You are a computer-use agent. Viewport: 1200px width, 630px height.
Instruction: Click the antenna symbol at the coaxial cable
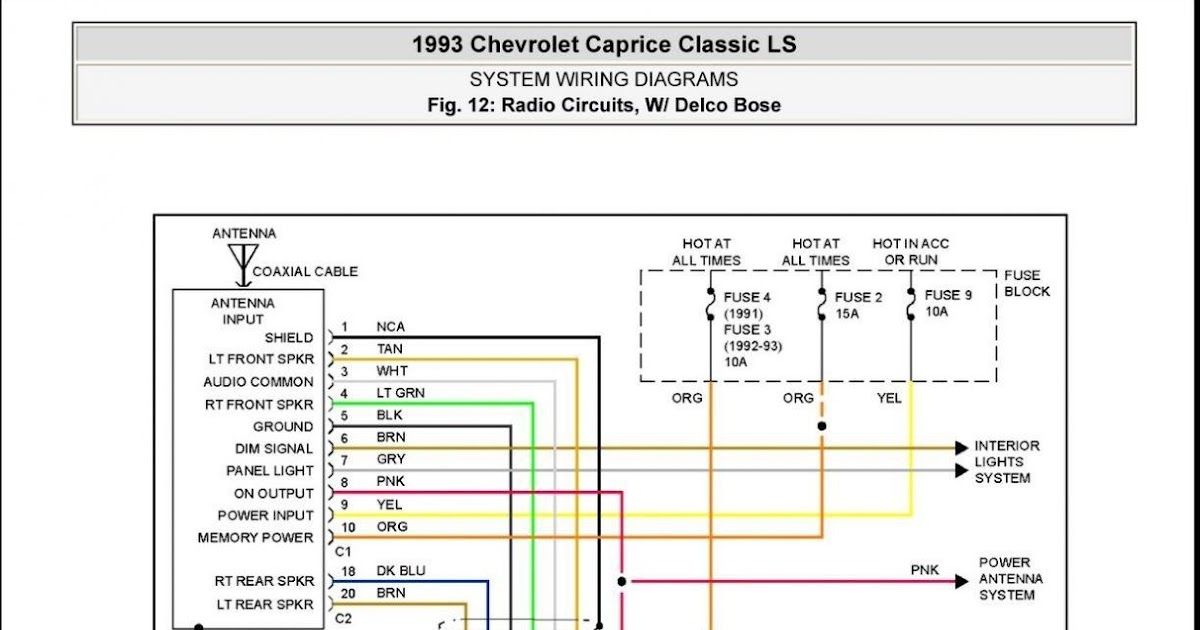tap(243, 264)
